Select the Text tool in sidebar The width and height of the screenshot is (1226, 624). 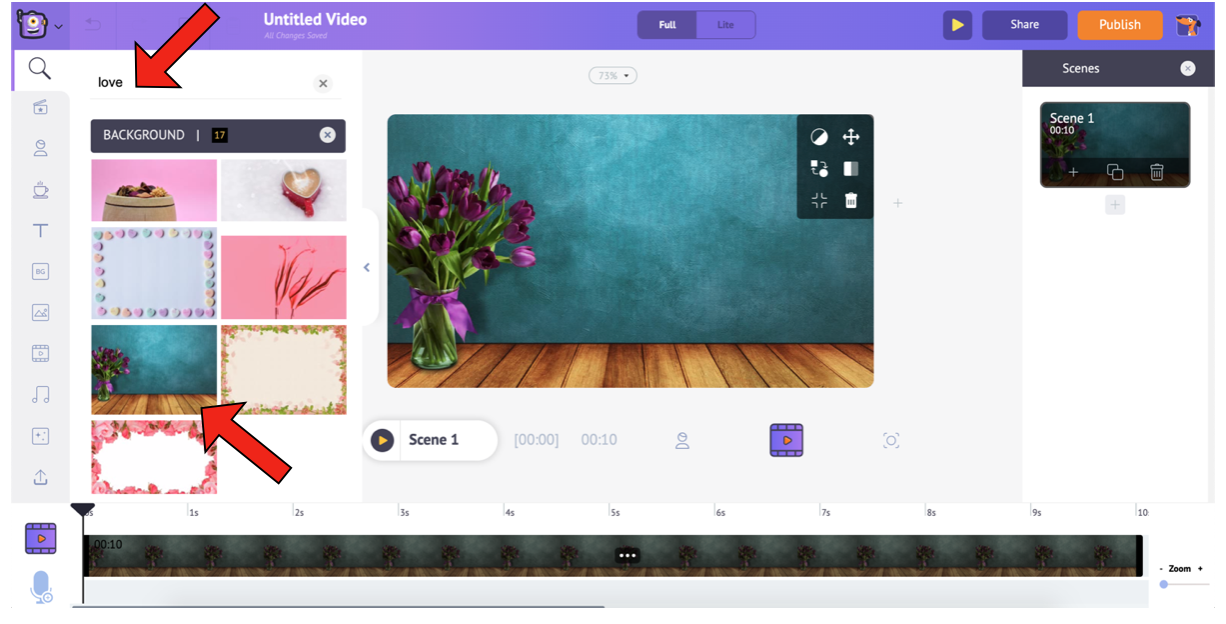(40, 231)
